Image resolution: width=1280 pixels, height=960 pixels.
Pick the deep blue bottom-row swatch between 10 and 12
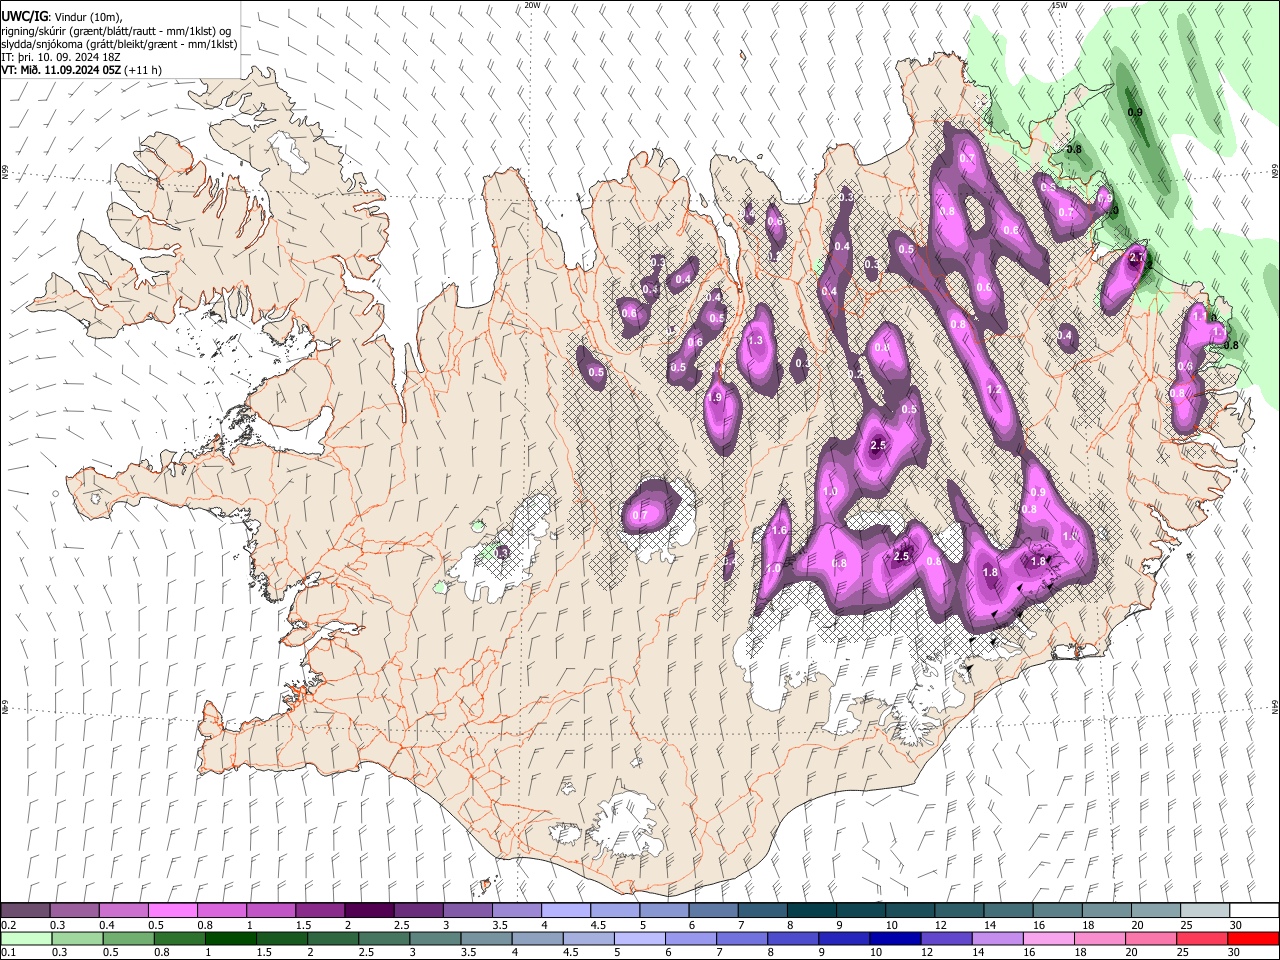895,939
